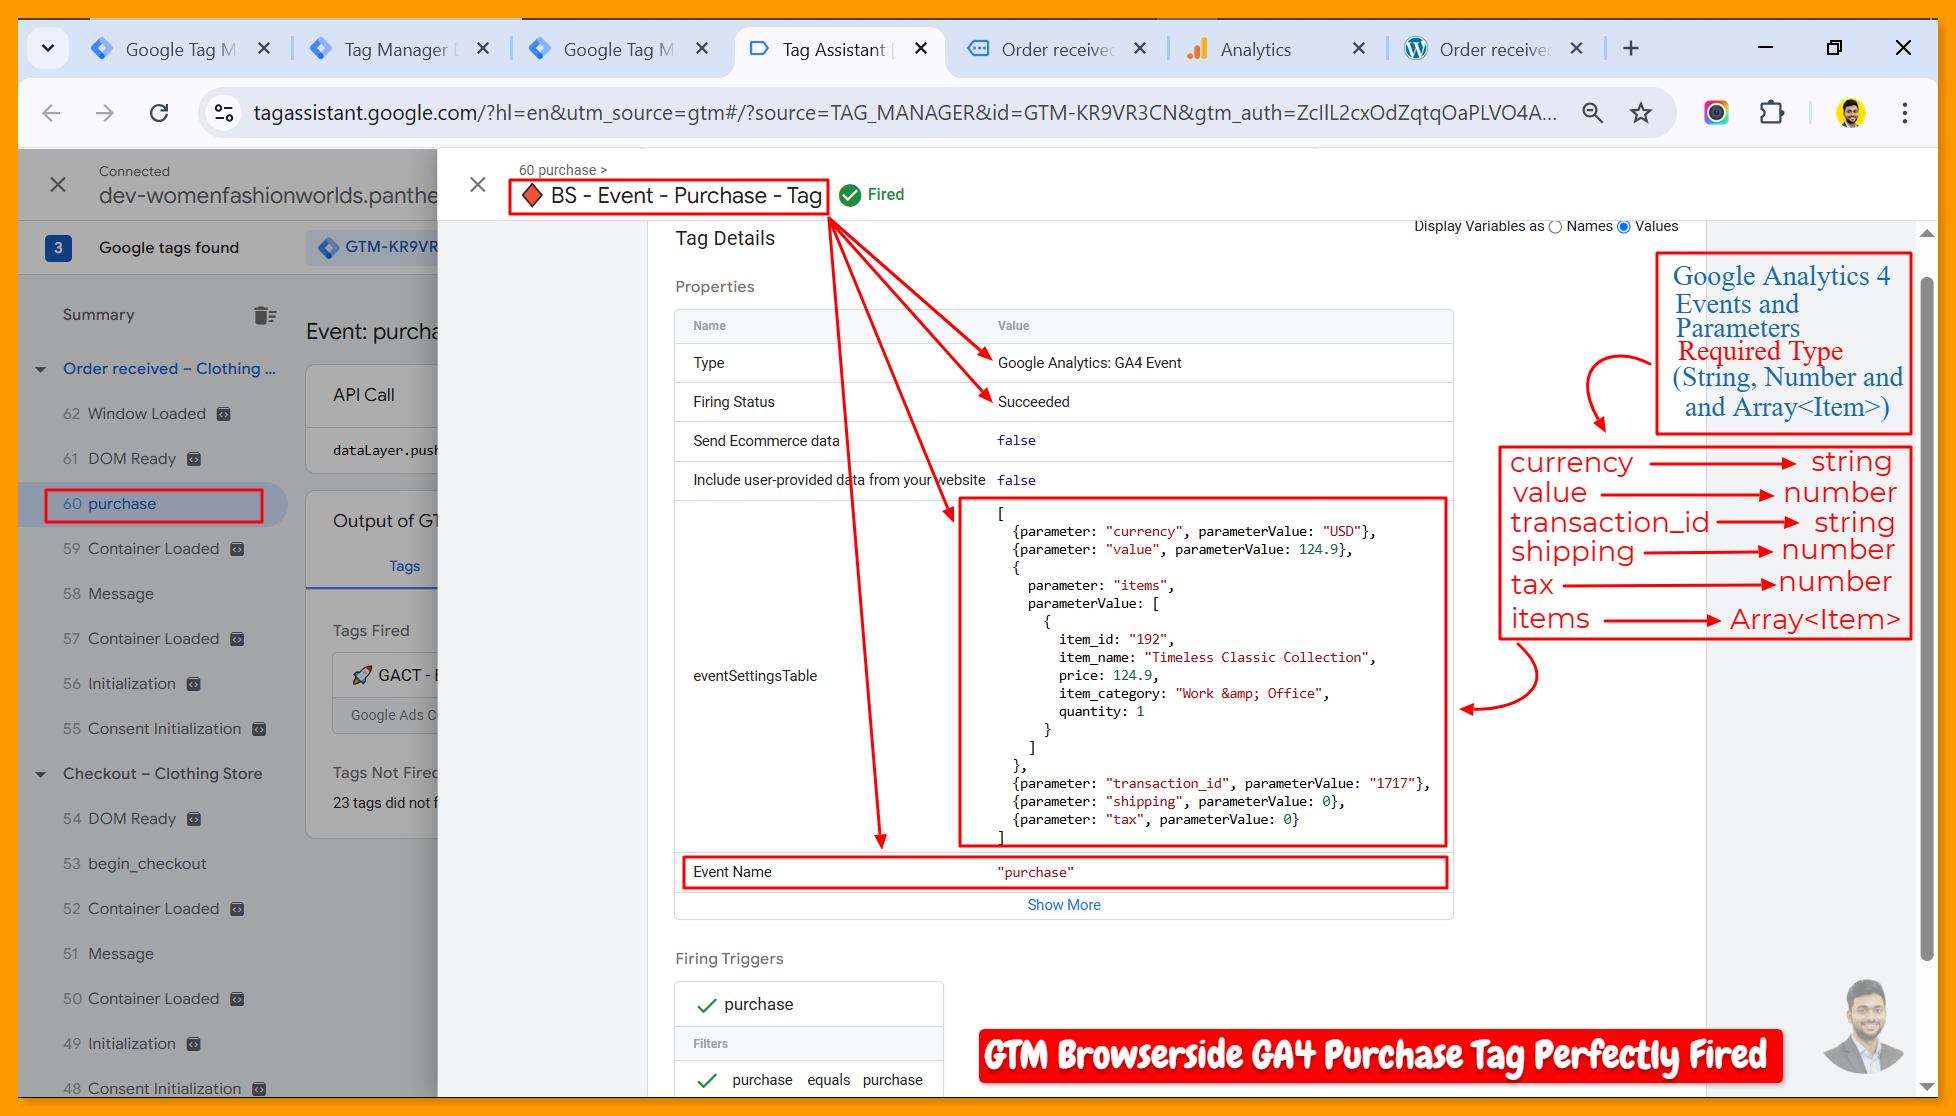Bookmark page with star icon

click(1641, 113)
